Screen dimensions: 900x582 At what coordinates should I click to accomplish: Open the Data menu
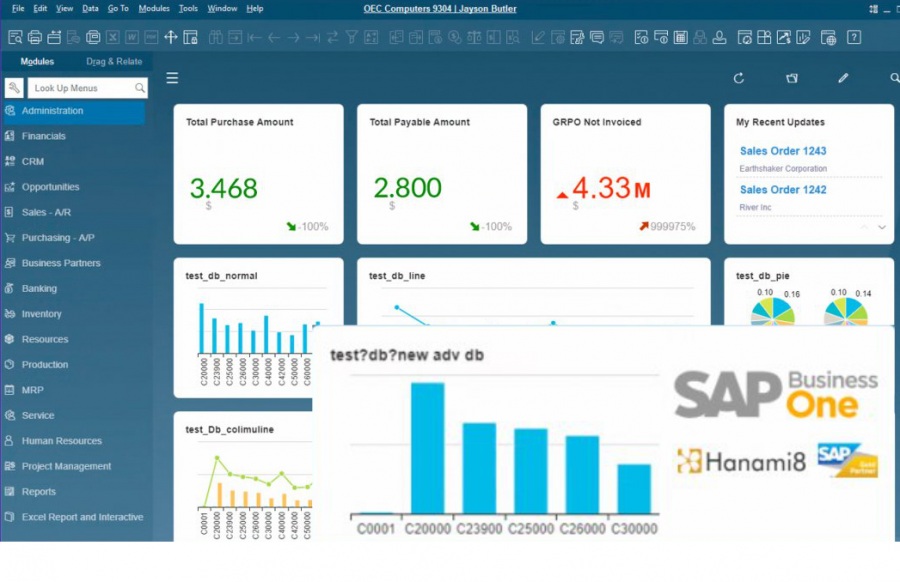click(90, 9)
